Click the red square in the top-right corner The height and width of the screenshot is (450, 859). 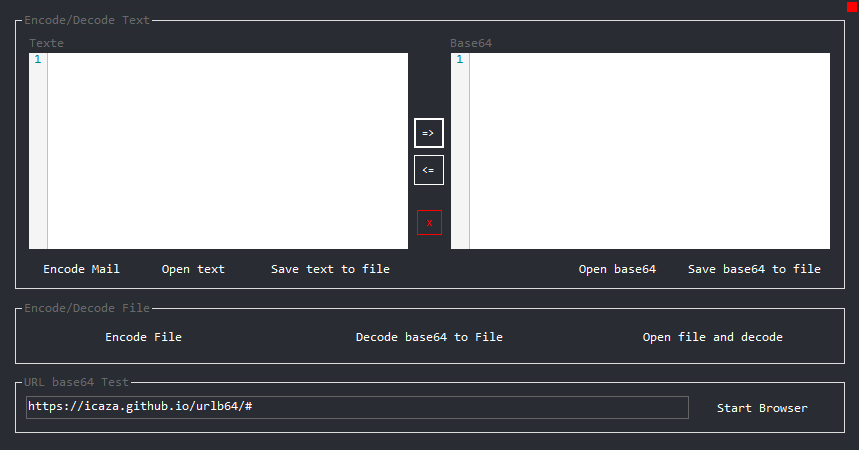852,7
